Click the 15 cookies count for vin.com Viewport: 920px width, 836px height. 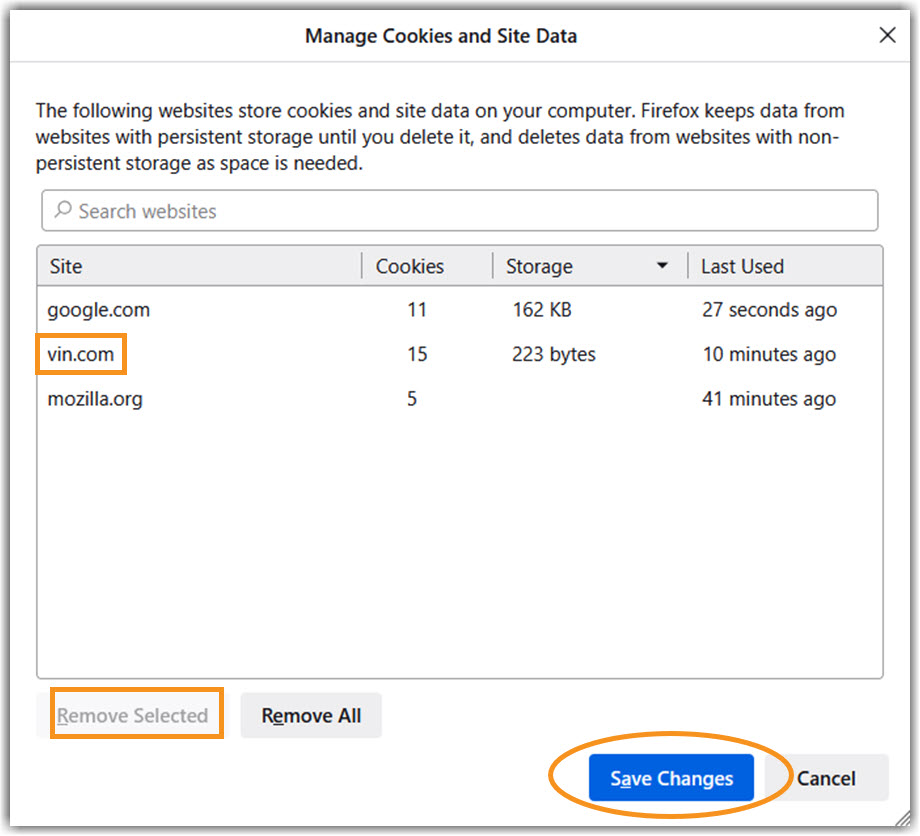(x=417, y=354)
